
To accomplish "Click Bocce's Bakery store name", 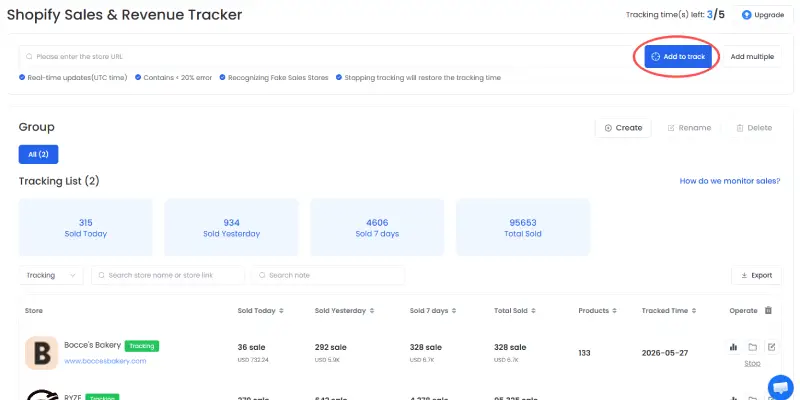I will [92, 345].
